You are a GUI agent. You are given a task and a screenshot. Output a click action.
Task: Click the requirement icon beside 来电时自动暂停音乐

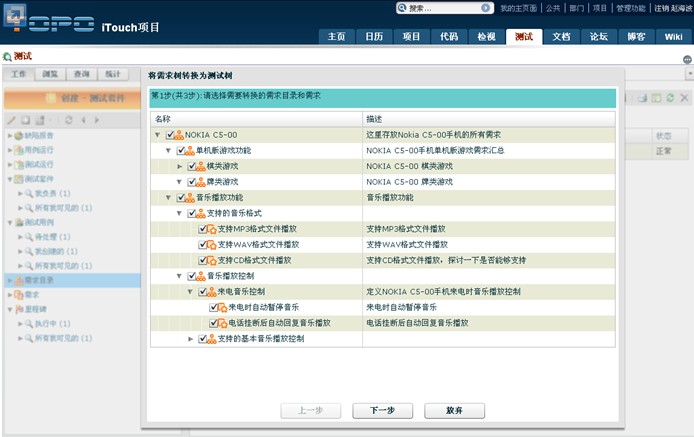click(223, 308)
